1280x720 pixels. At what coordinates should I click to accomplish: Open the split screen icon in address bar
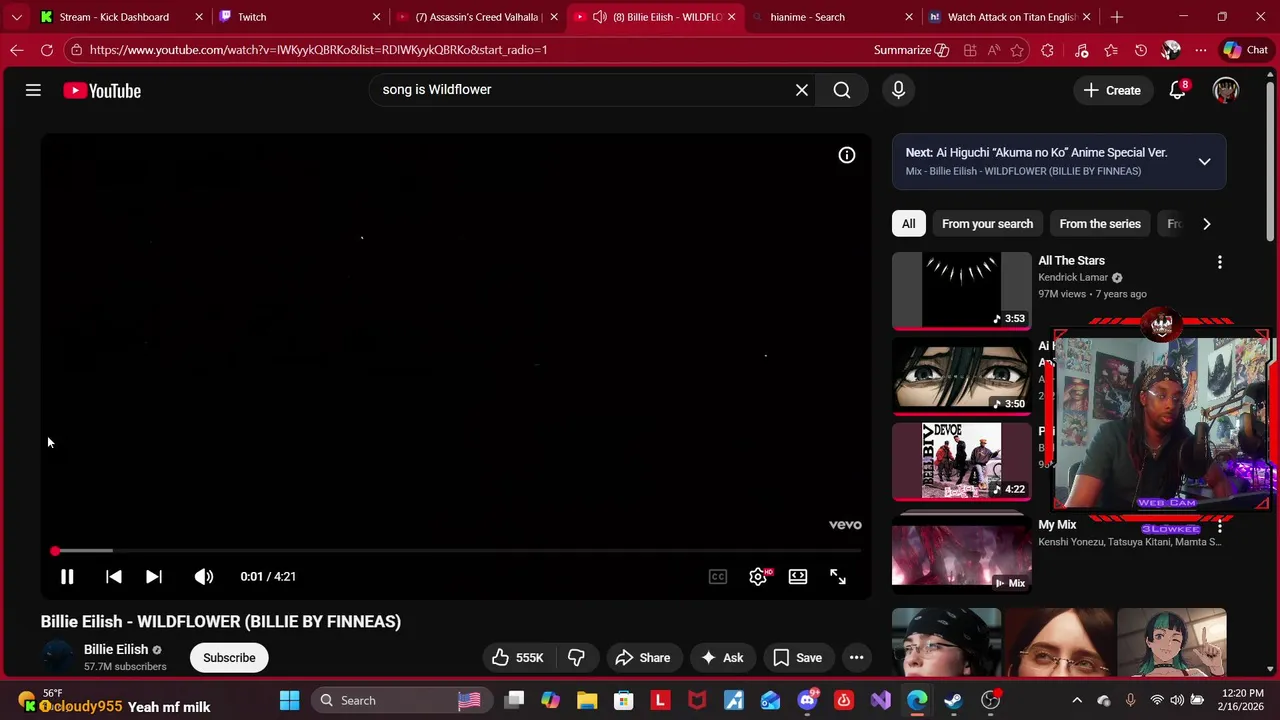(x=970, y=50)
